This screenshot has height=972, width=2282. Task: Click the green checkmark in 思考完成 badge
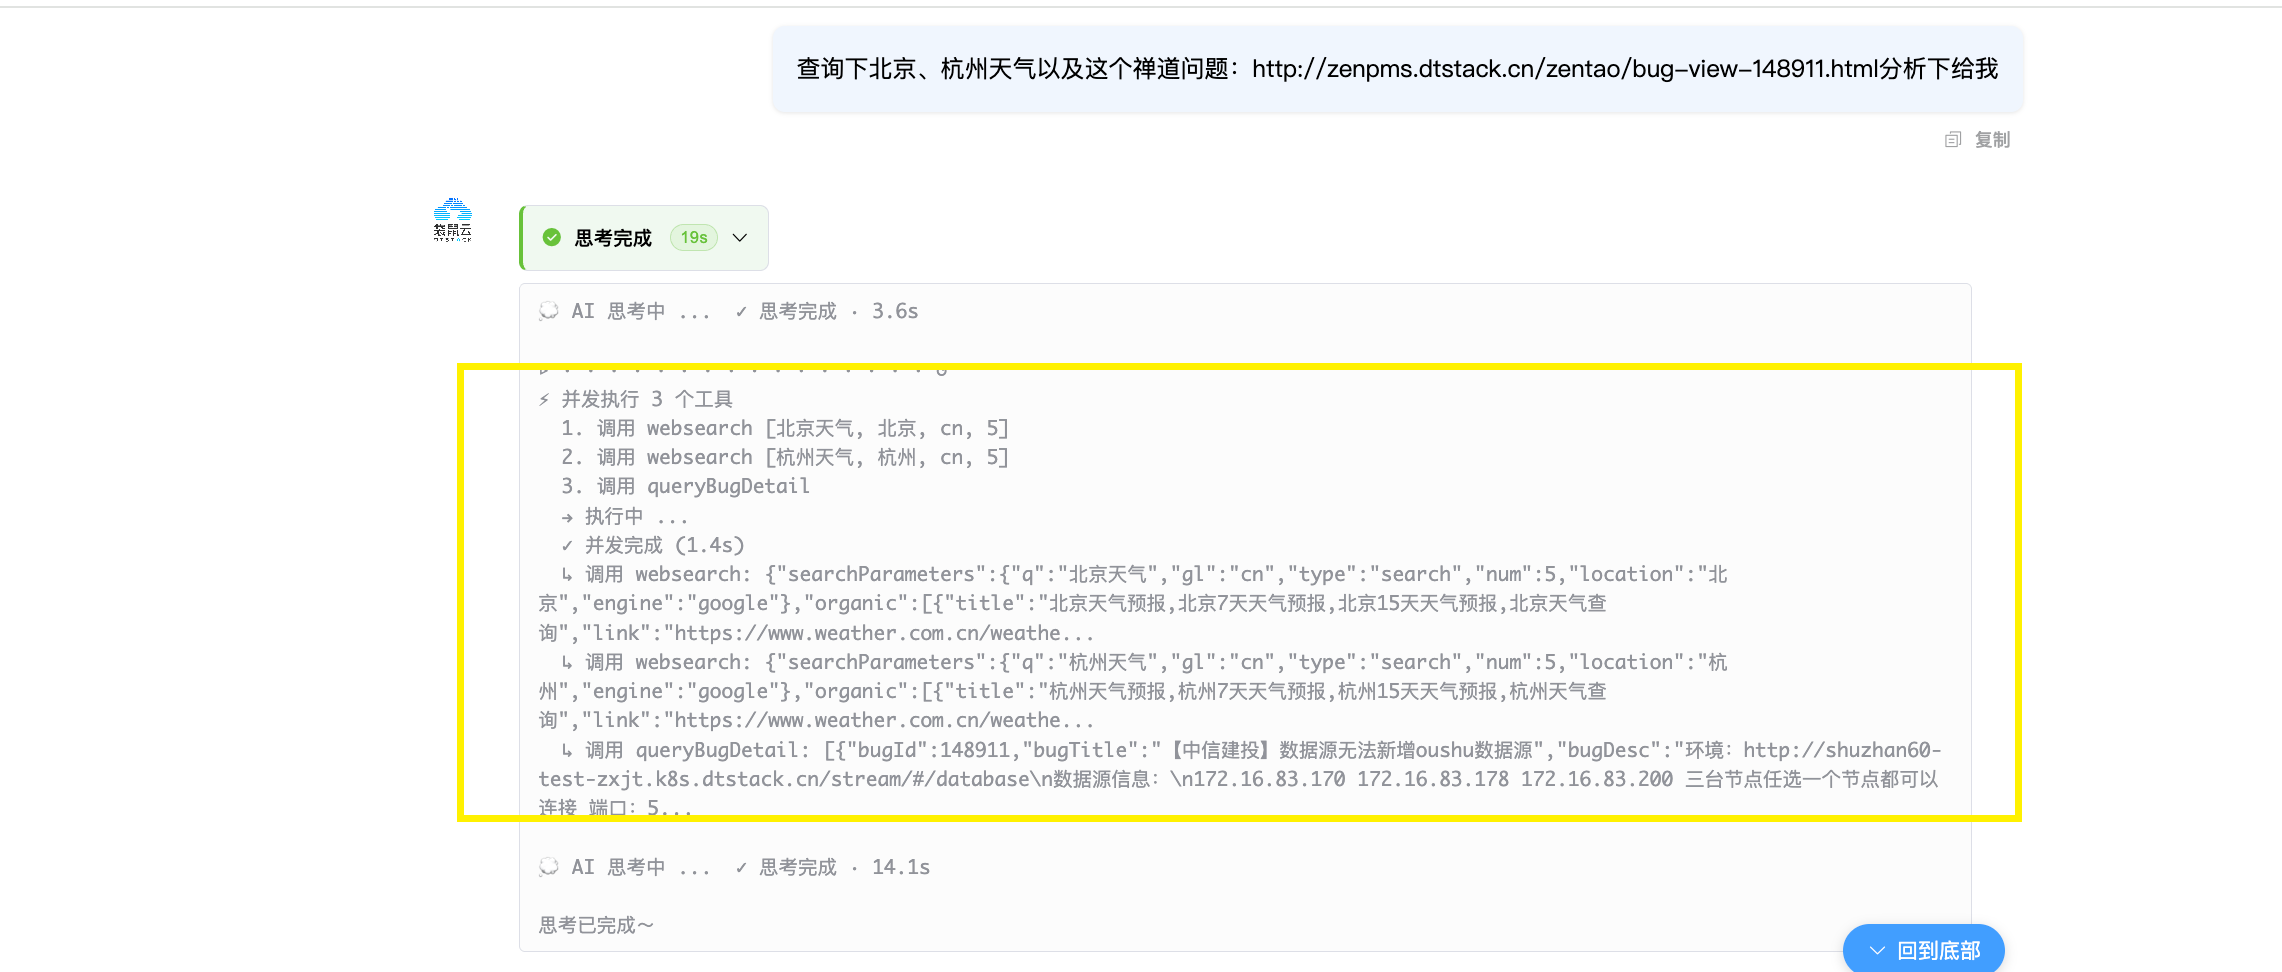point(551,237)
